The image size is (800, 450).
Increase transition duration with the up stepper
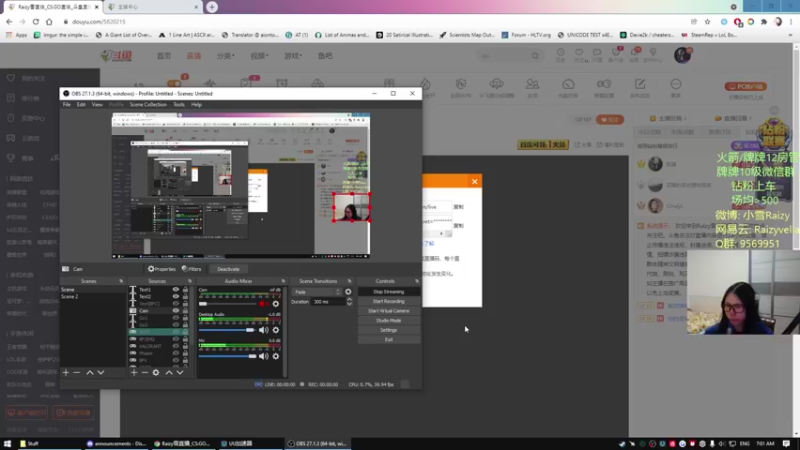coord(349,300)
